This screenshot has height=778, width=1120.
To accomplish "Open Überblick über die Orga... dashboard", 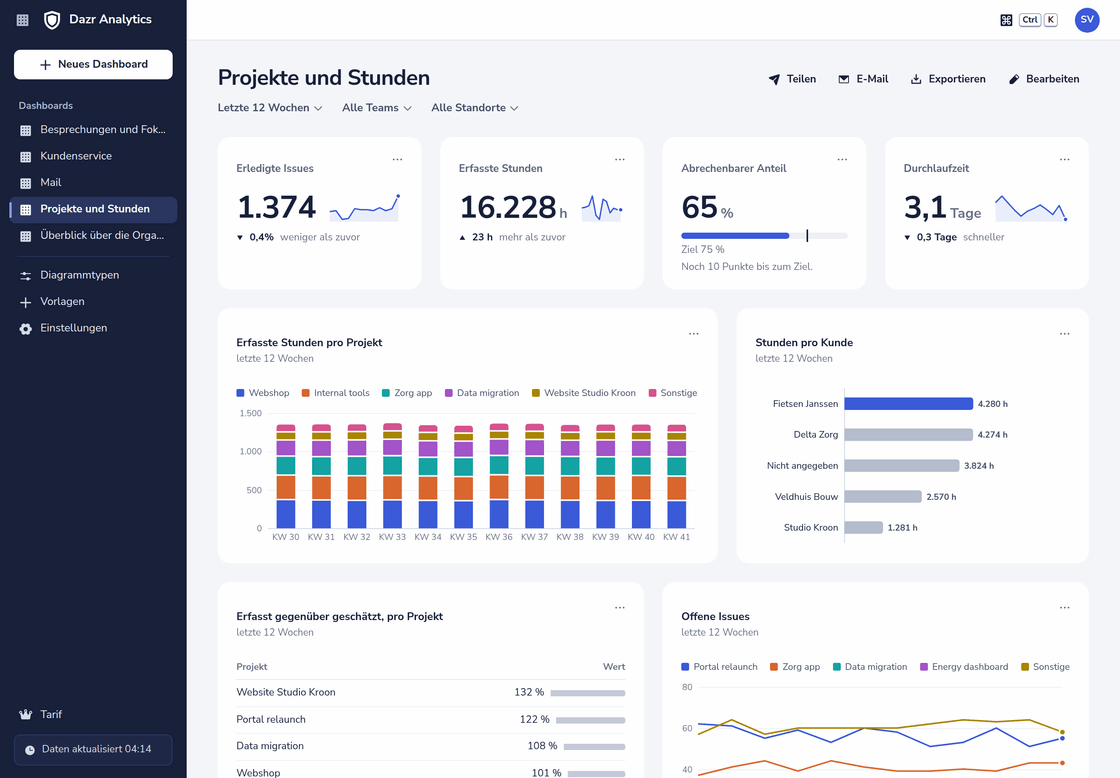I will coord(93,236).
